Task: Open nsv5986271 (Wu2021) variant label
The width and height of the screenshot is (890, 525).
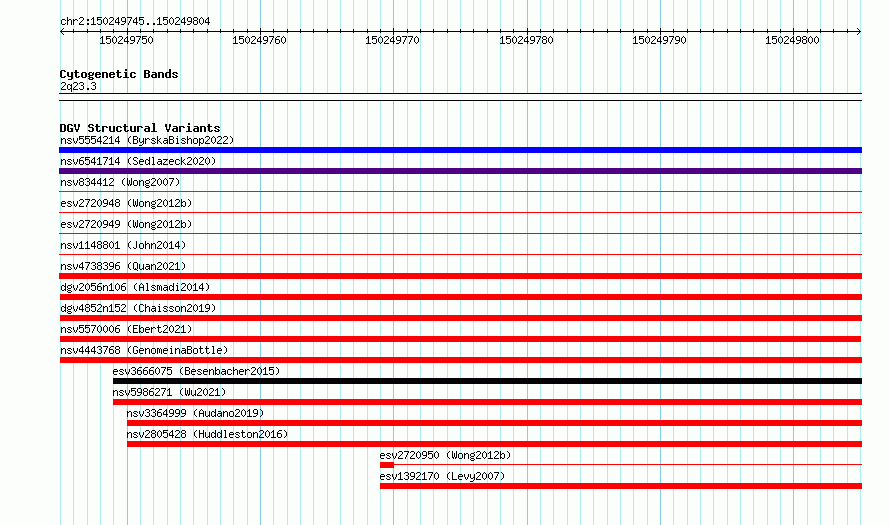Action: click(169, 392)
